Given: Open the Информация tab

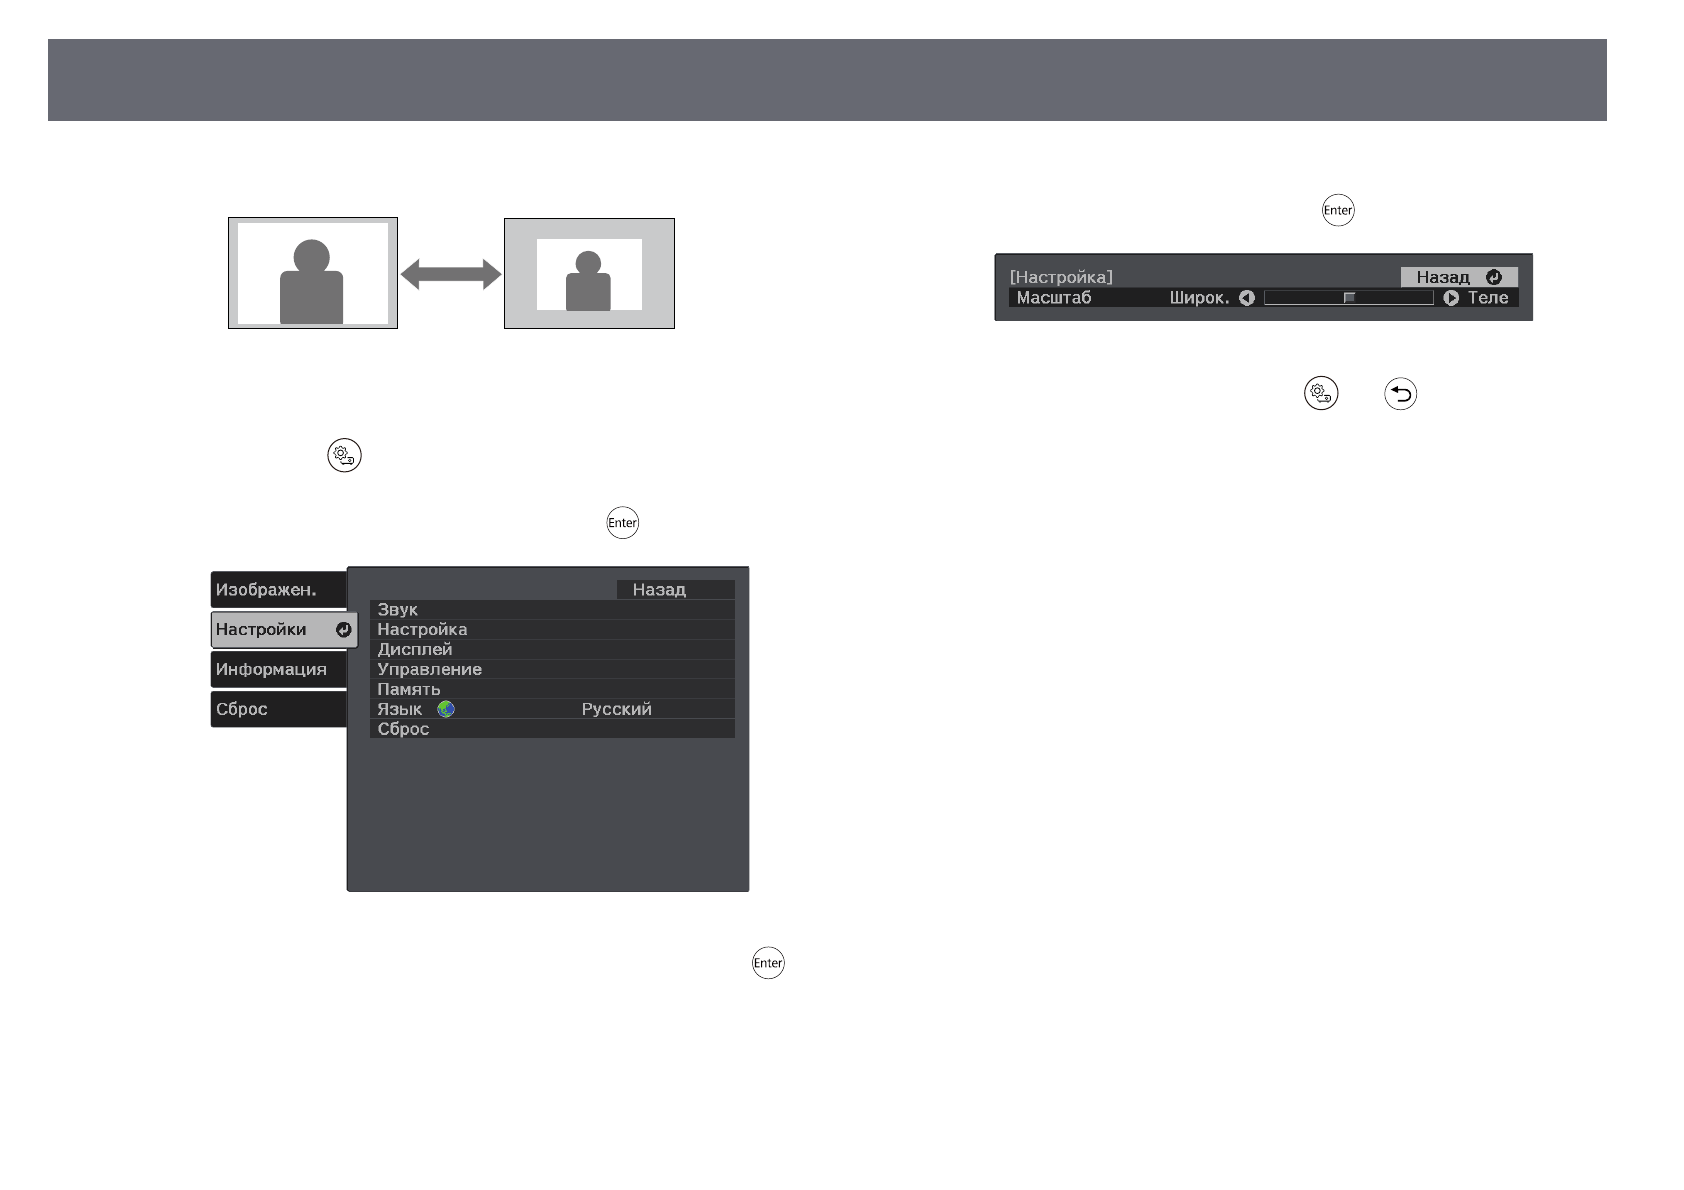Looking at the screenshot, I should pyautogui.click(x=278, y=670).
